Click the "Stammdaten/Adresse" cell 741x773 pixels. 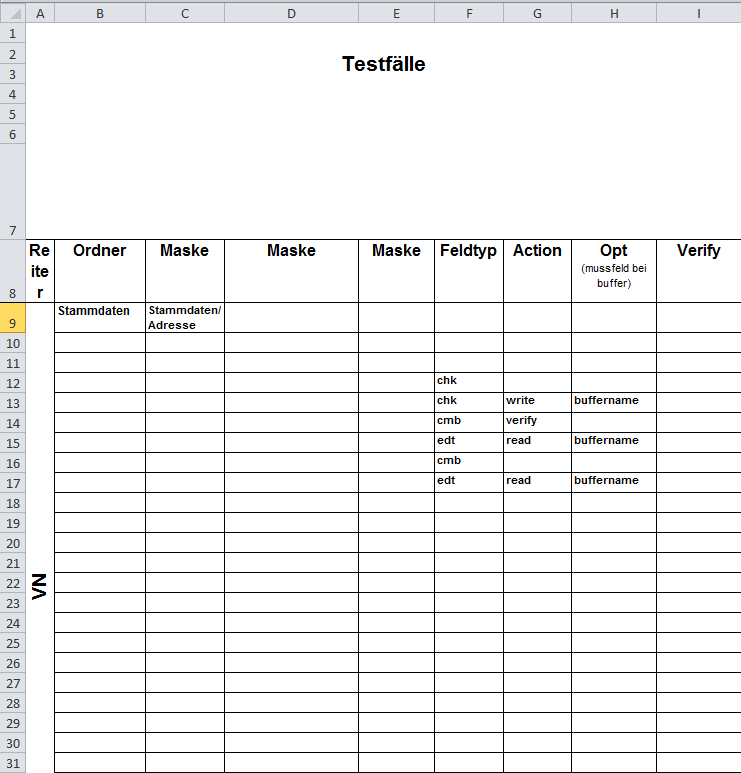click(x=185, y=318)
